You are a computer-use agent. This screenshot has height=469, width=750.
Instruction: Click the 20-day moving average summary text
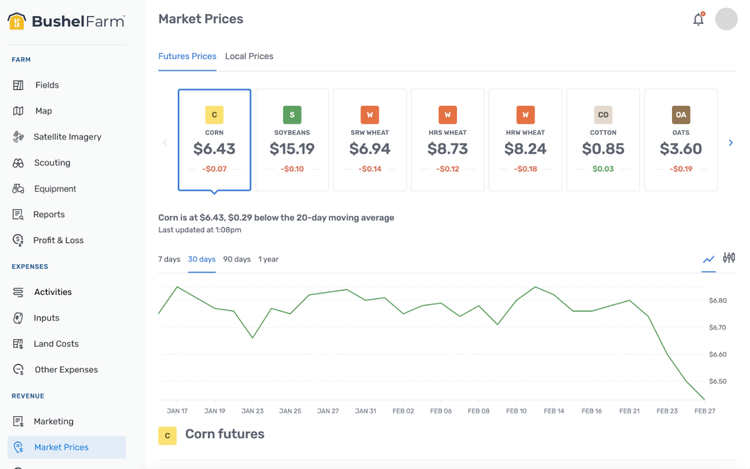(276, 218)
